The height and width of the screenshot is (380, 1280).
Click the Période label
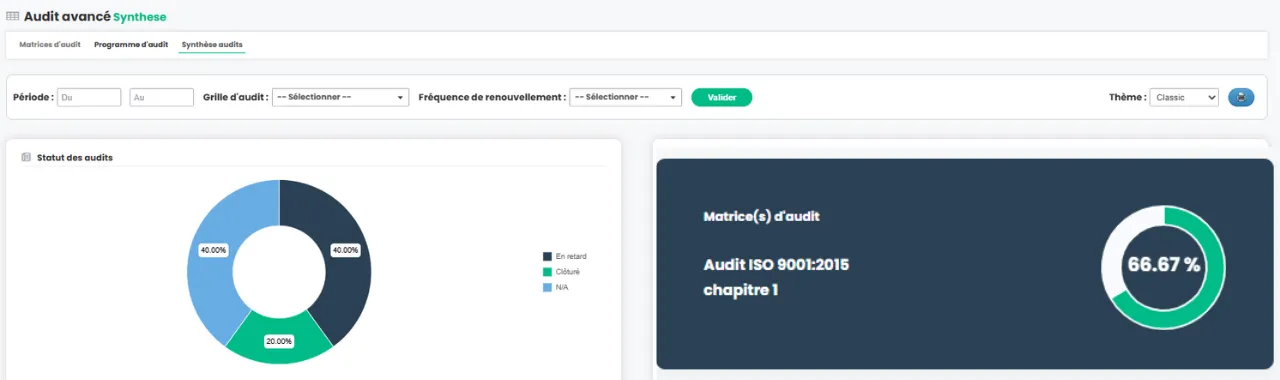click(33, 97)
